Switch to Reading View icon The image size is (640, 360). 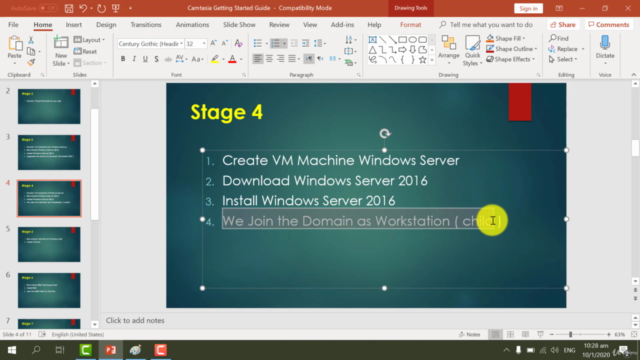click(525, 334)
